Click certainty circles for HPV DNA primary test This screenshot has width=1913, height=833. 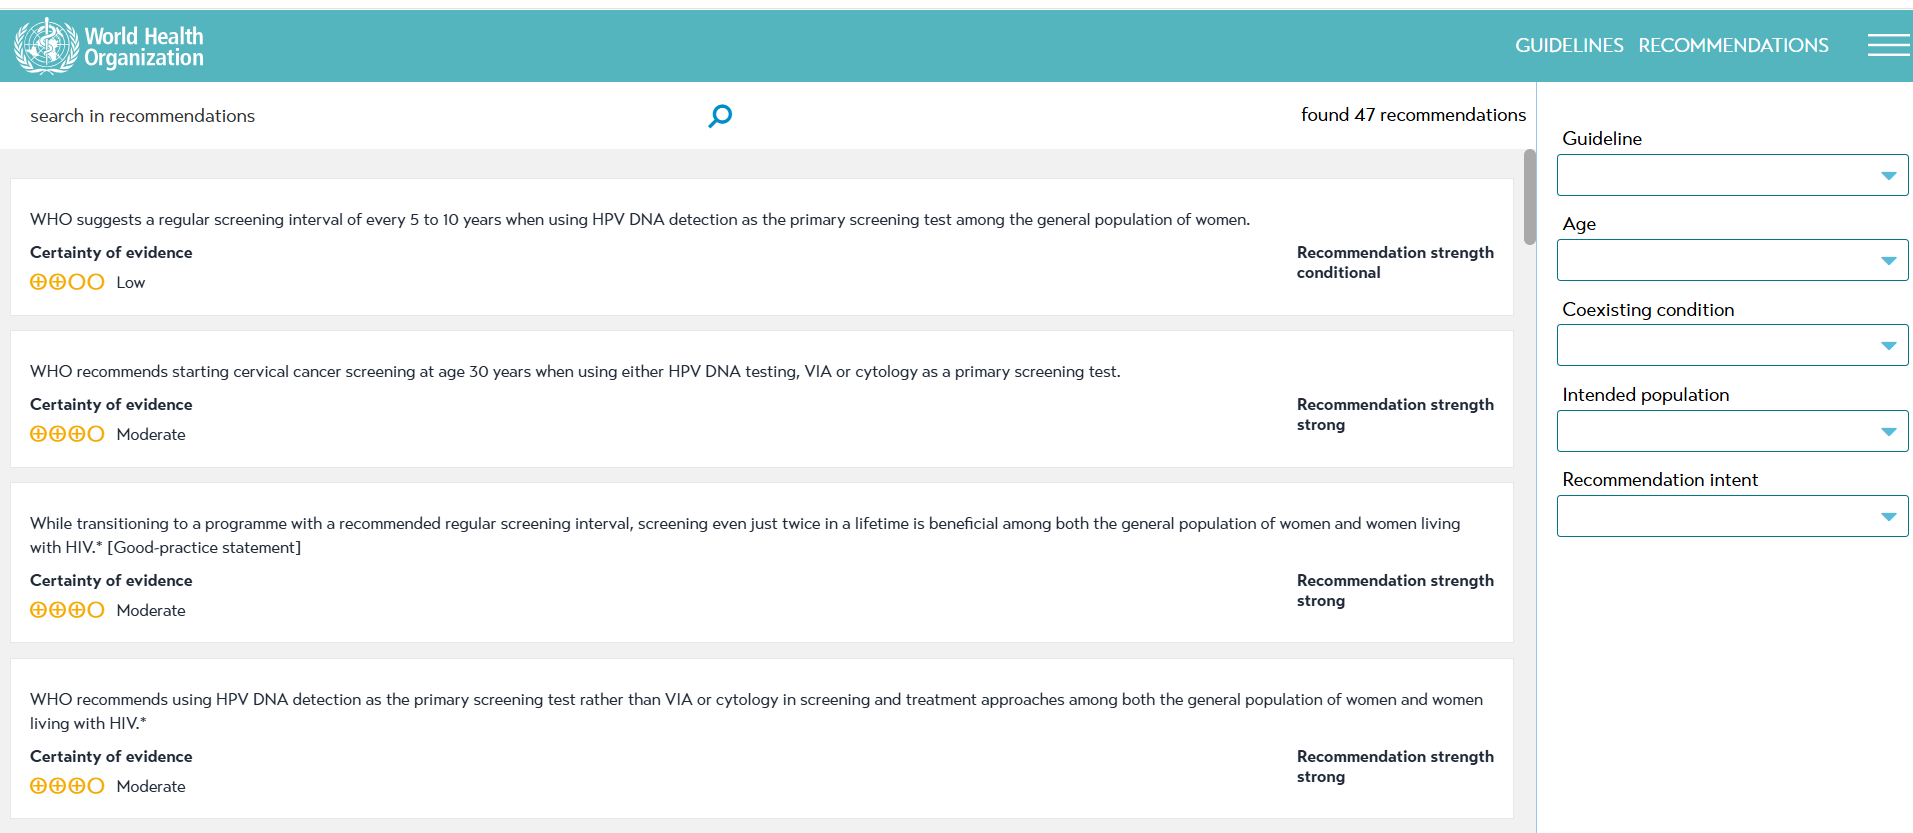tap(67, 786)
